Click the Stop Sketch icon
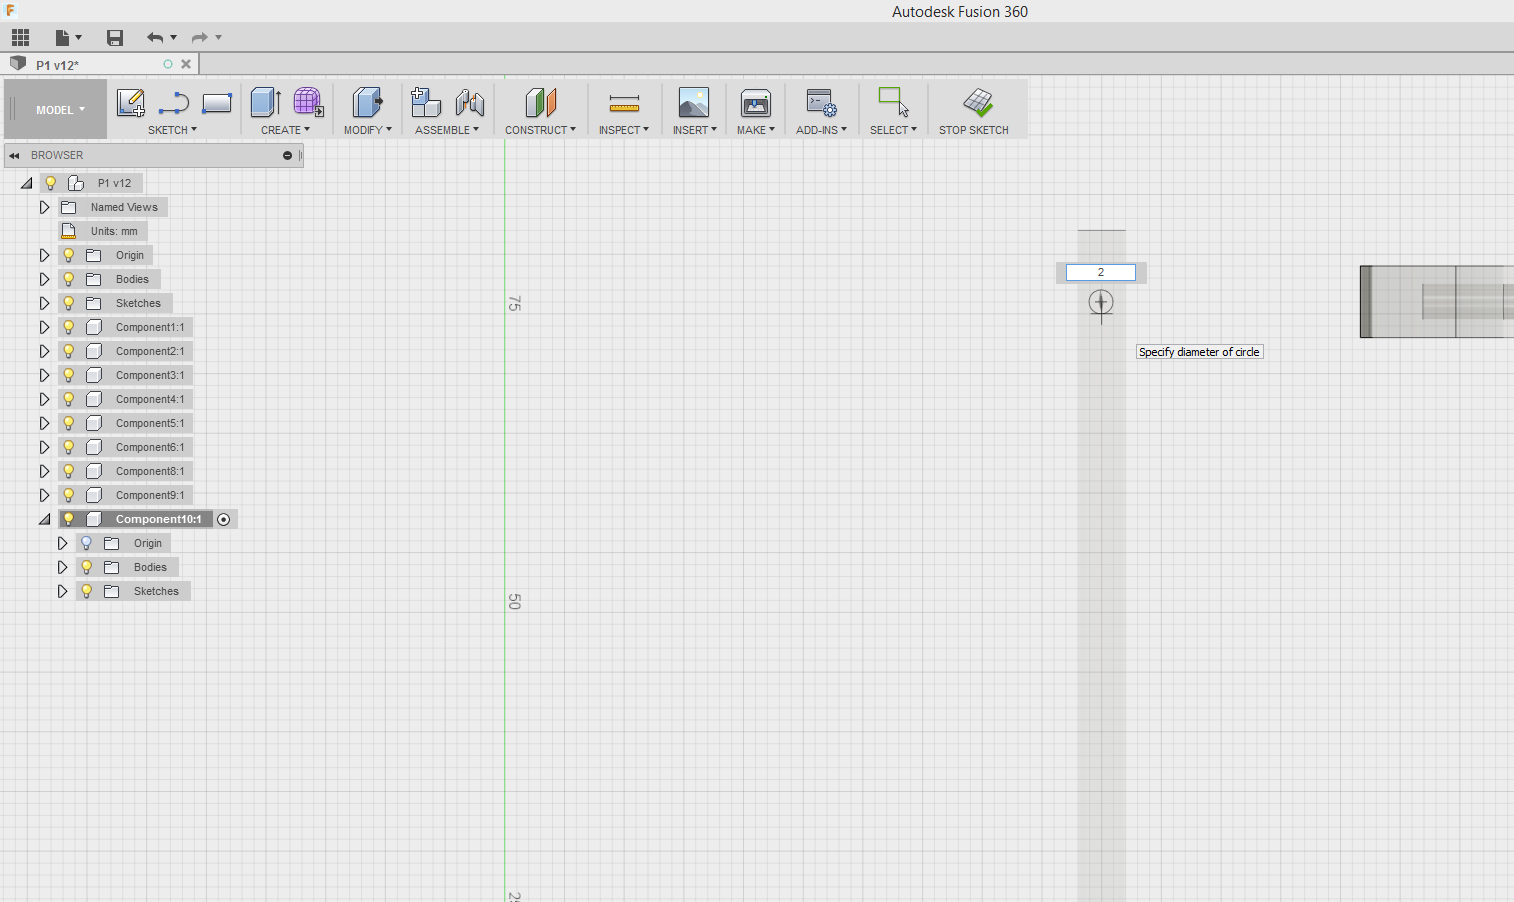Screen dimensions: 1514x902 [x=977, y=102]
